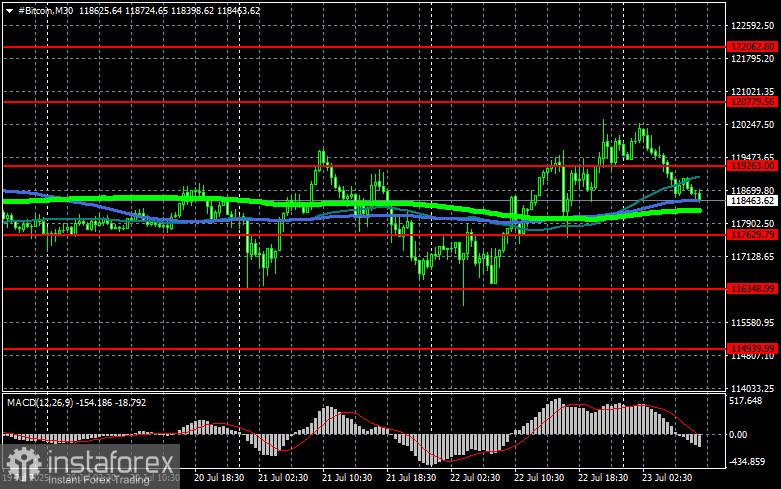This screenshot has width=781, height=489.
Task: Click the OHLC values in chart header
Action: click(169, 10)
